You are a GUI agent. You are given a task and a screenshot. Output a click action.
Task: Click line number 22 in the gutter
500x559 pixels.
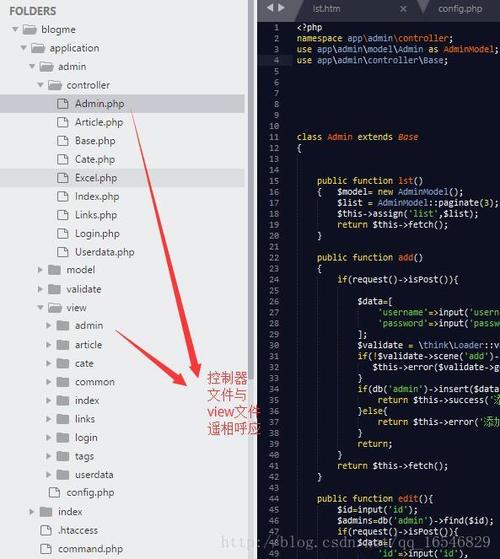tap(274, 257)
